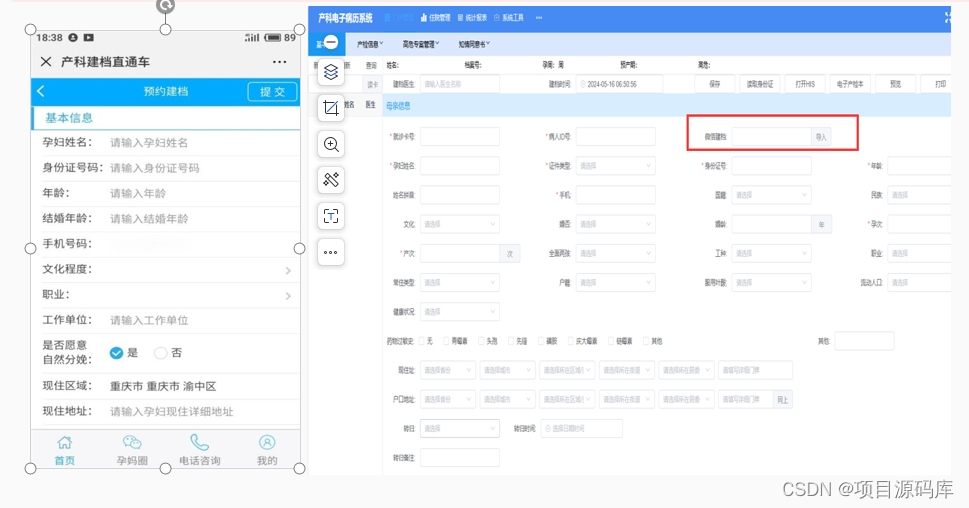The image size is (969, 508).
Task: Click the fullscreen icon at top right
Action: point(947,18)
